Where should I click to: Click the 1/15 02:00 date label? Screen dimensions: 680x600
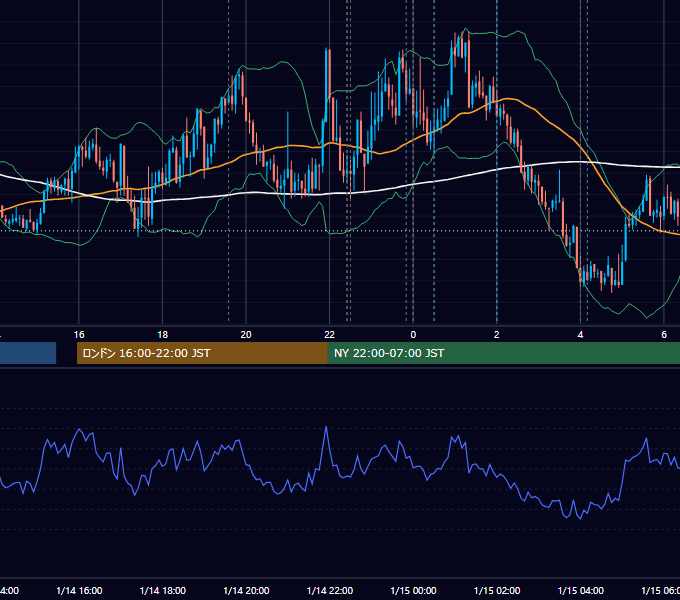tap(497, 591)
